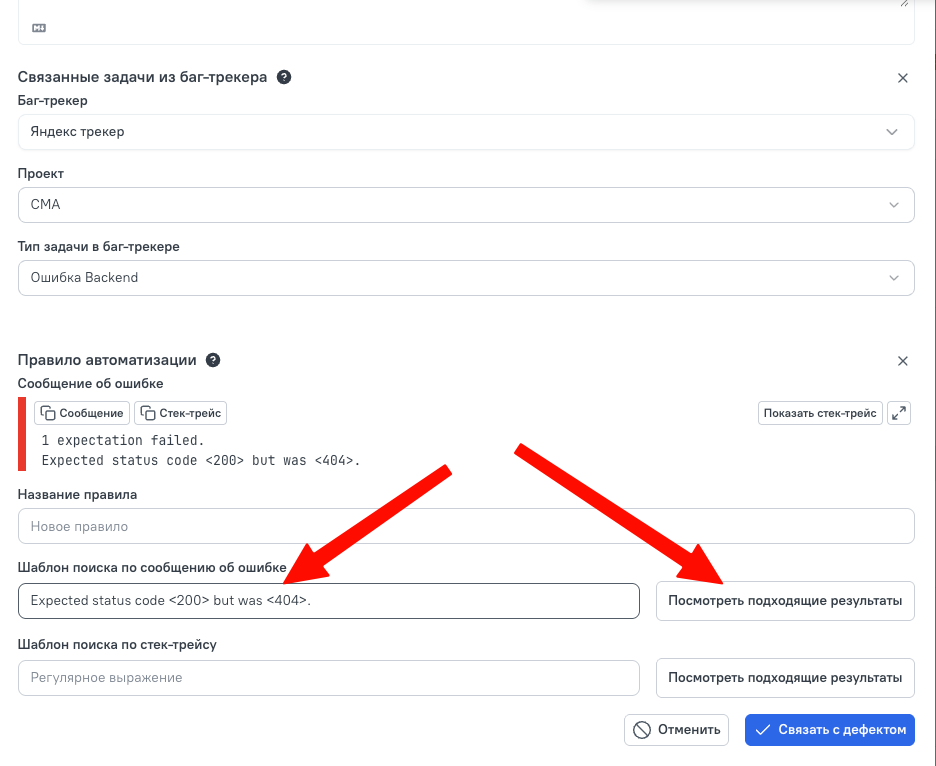Click the Показать стек-трейс button
Screen dimensions: 936x766
tap(820, 413)
